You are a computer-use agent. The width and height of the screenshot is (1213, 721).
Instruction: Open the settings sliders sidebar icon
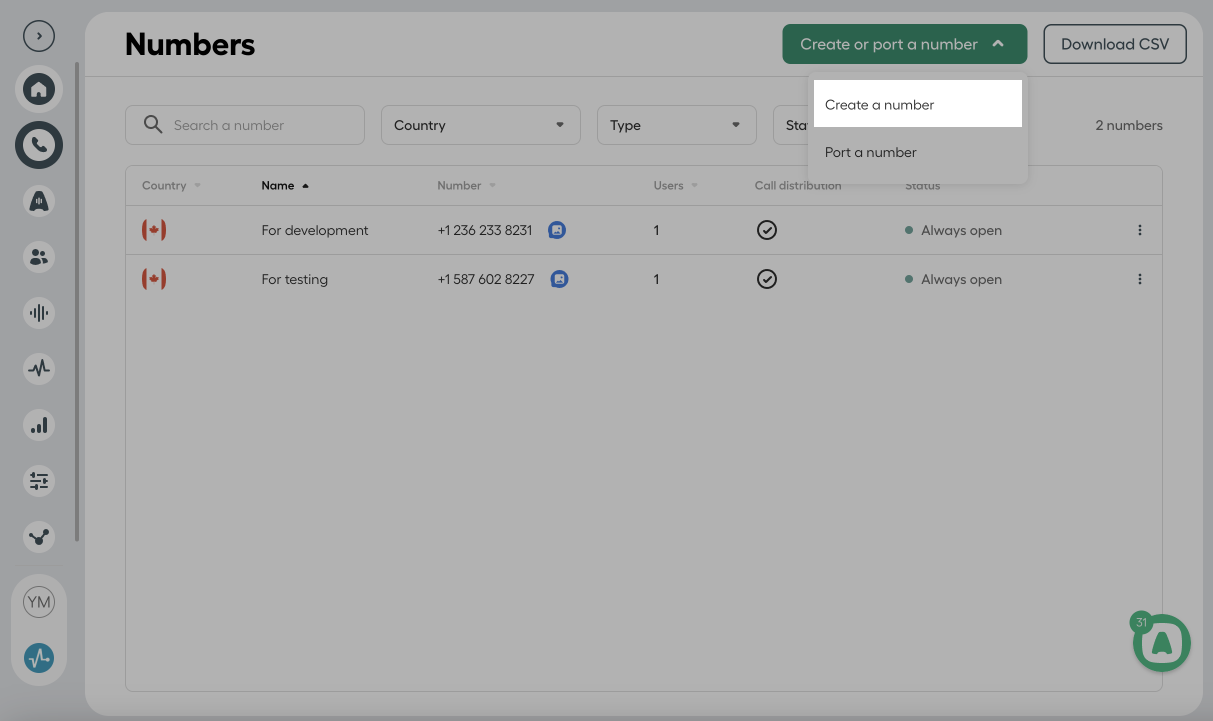(x=39, y=481)
